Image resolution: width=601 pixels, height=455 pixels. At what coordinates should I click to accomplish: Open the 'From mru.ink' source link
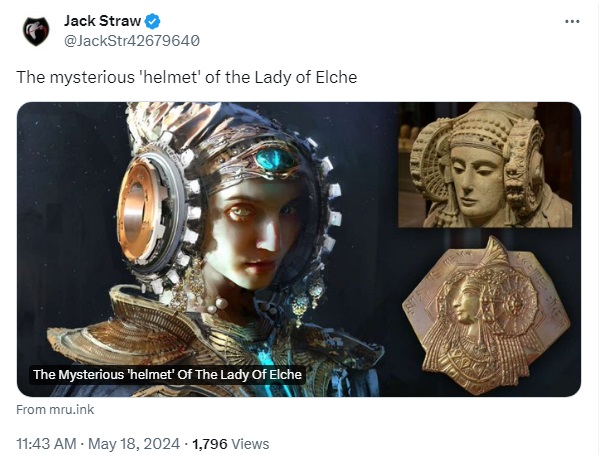[55, 409]
